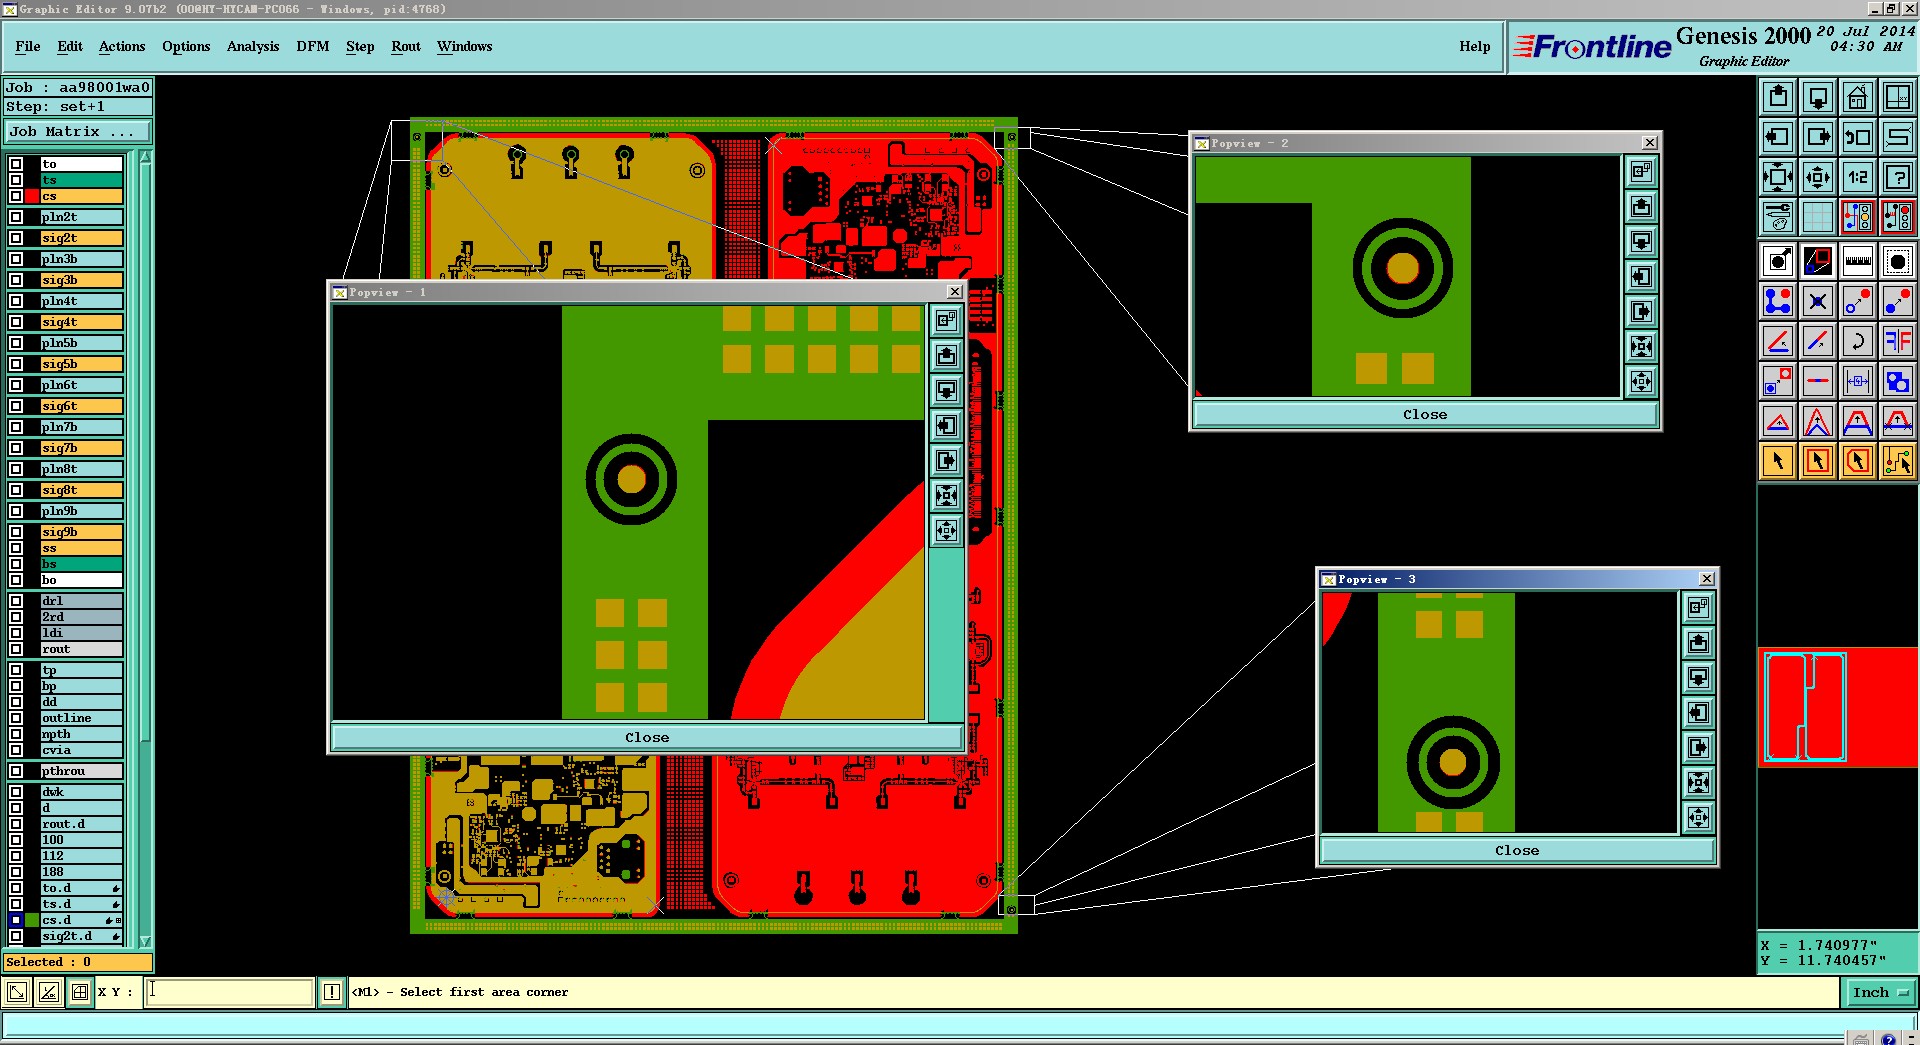Toggle checkbox for layer 'outline'

16,718
